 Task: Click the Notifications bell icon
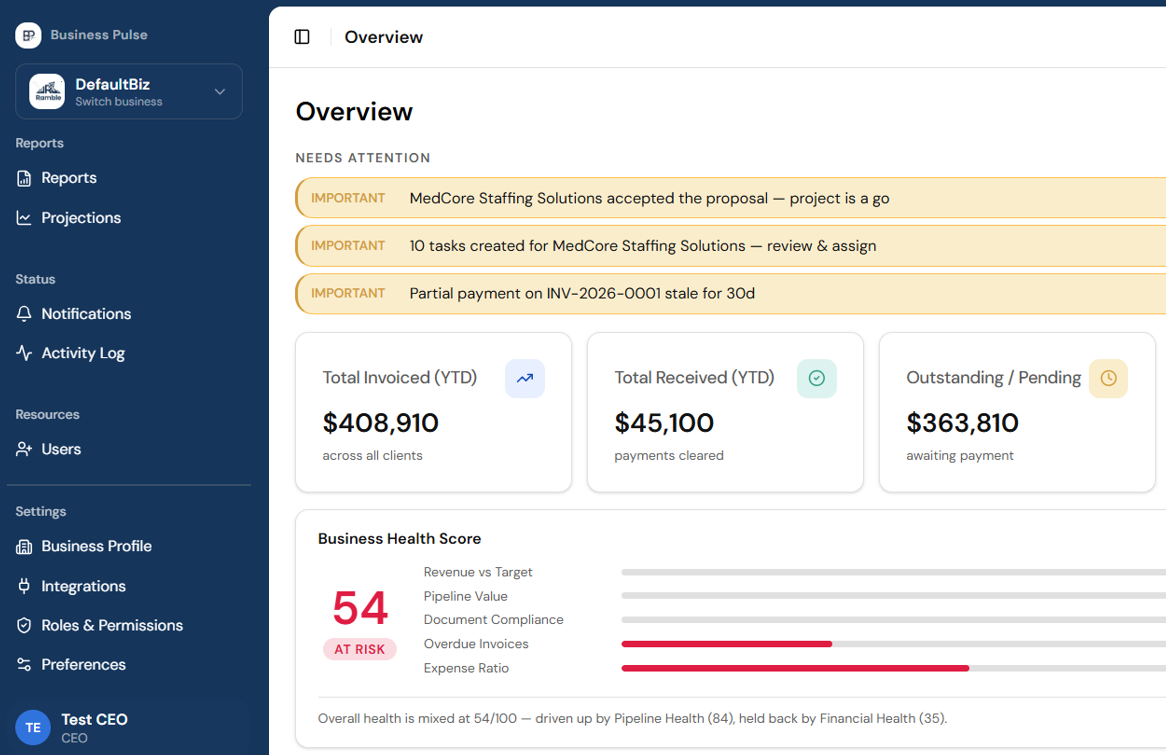(x=24, y=314)
